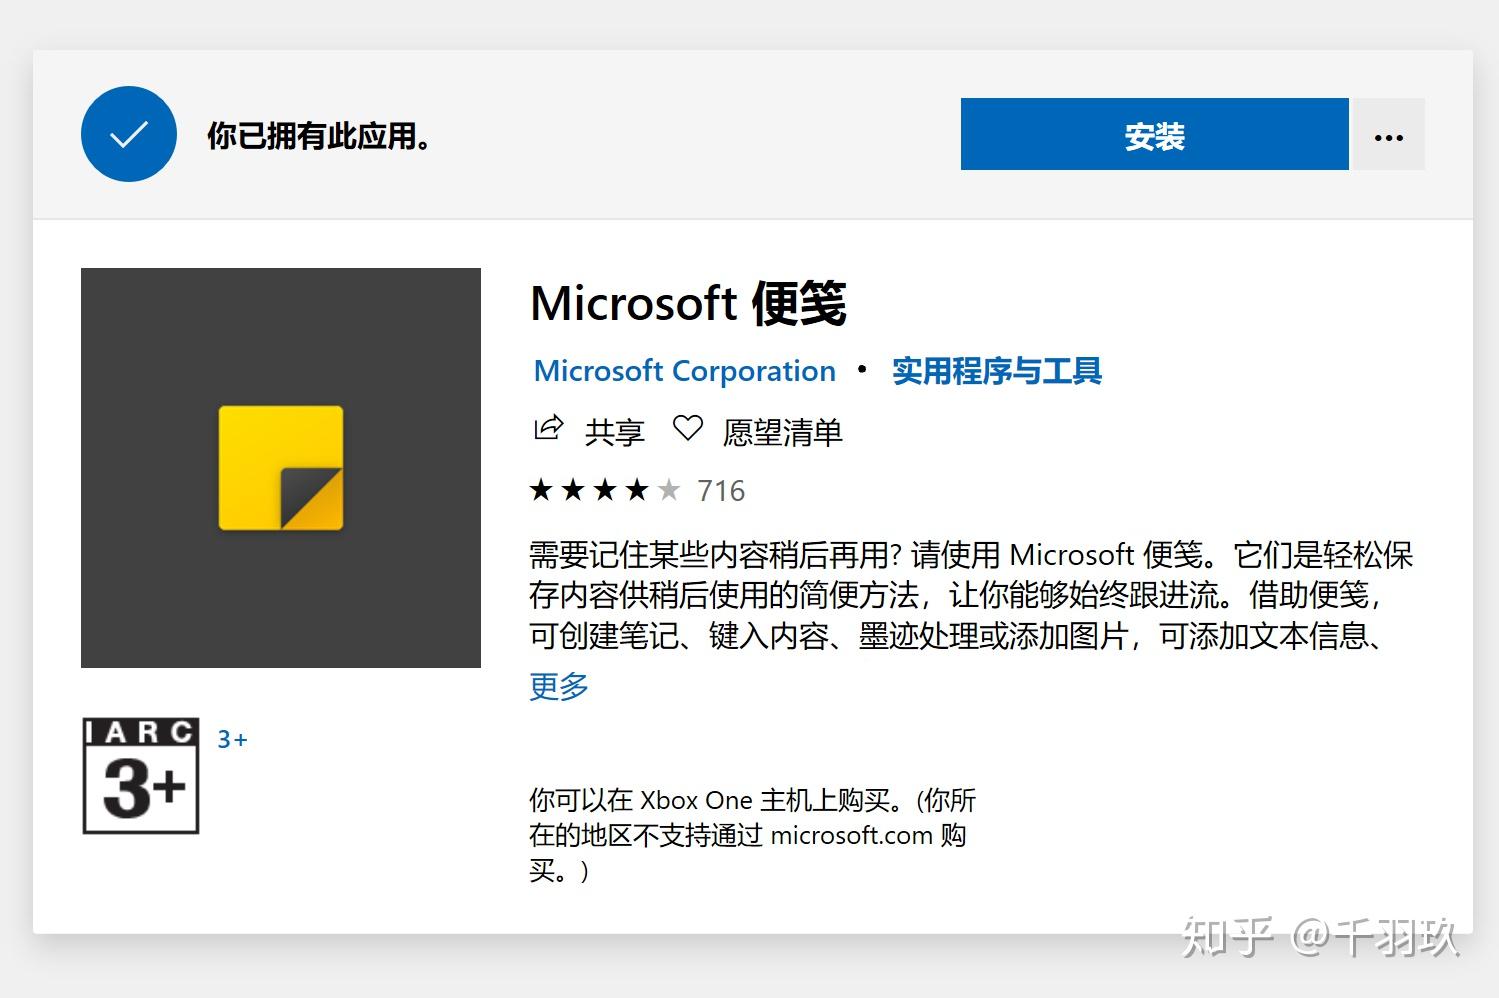Open the more options ellipsis menu
This screenshot has height=998, width=1499.
(1388, 134)
